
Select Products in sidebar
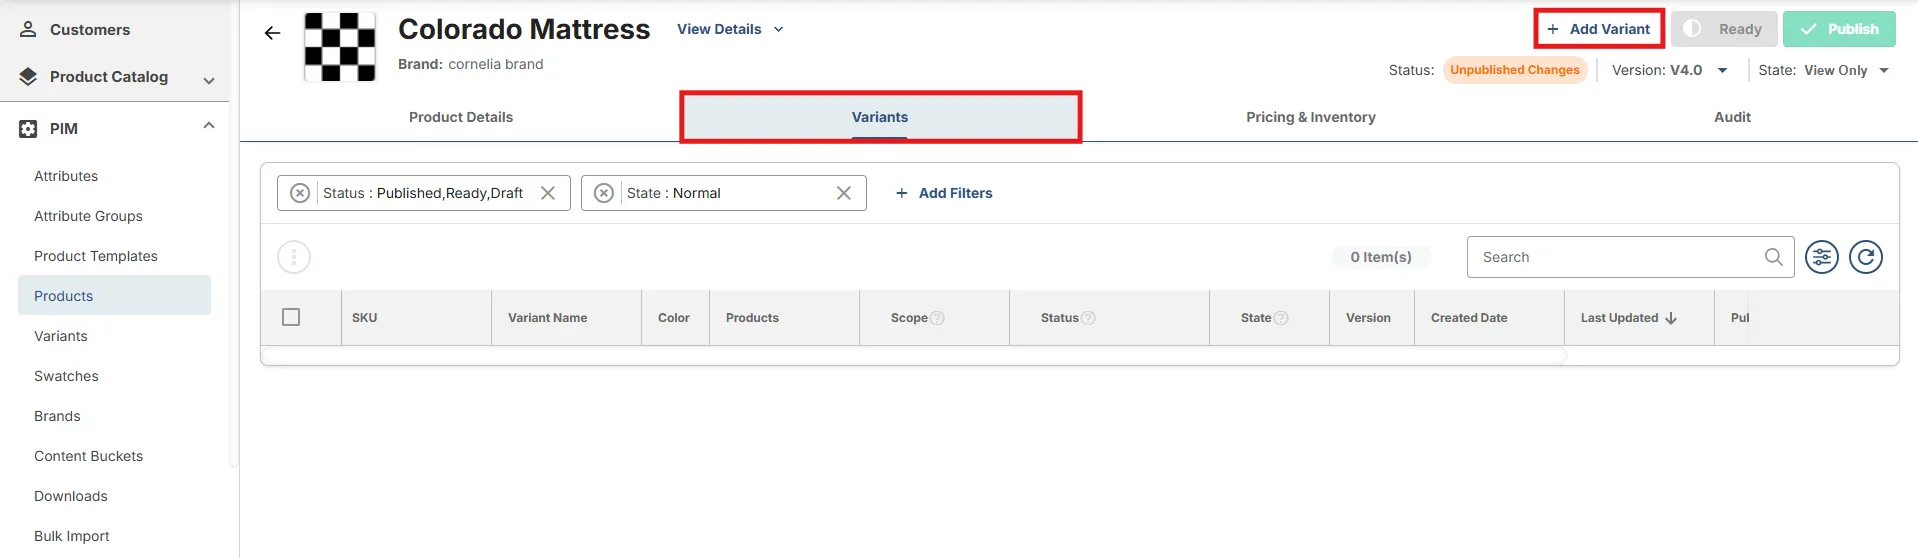point(114,296)
